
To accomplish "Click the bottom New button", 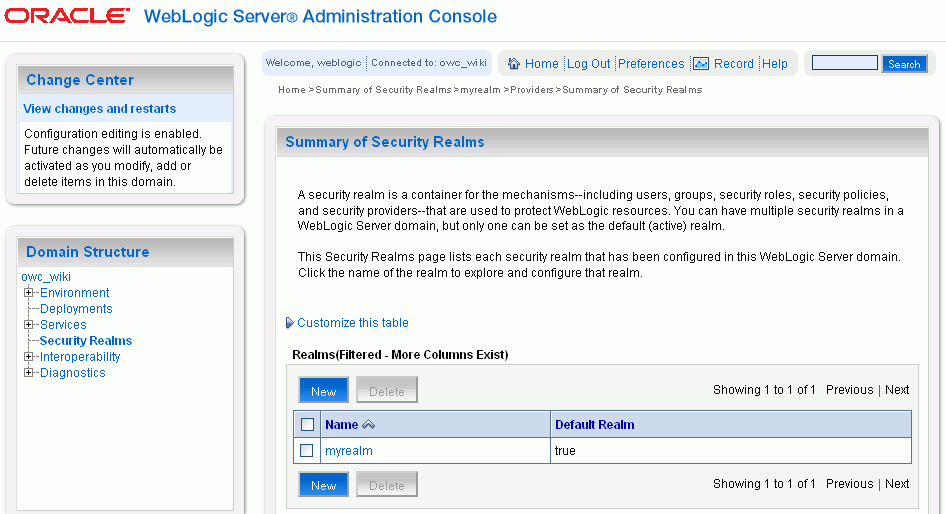I will [x=323, y=484].
